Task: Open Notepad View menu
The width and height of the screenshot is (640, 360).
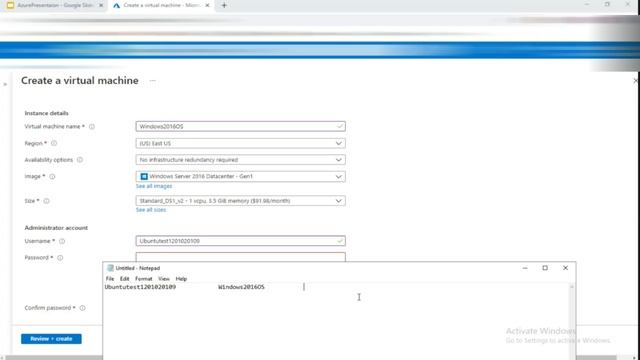Action: tap(164, 279)
